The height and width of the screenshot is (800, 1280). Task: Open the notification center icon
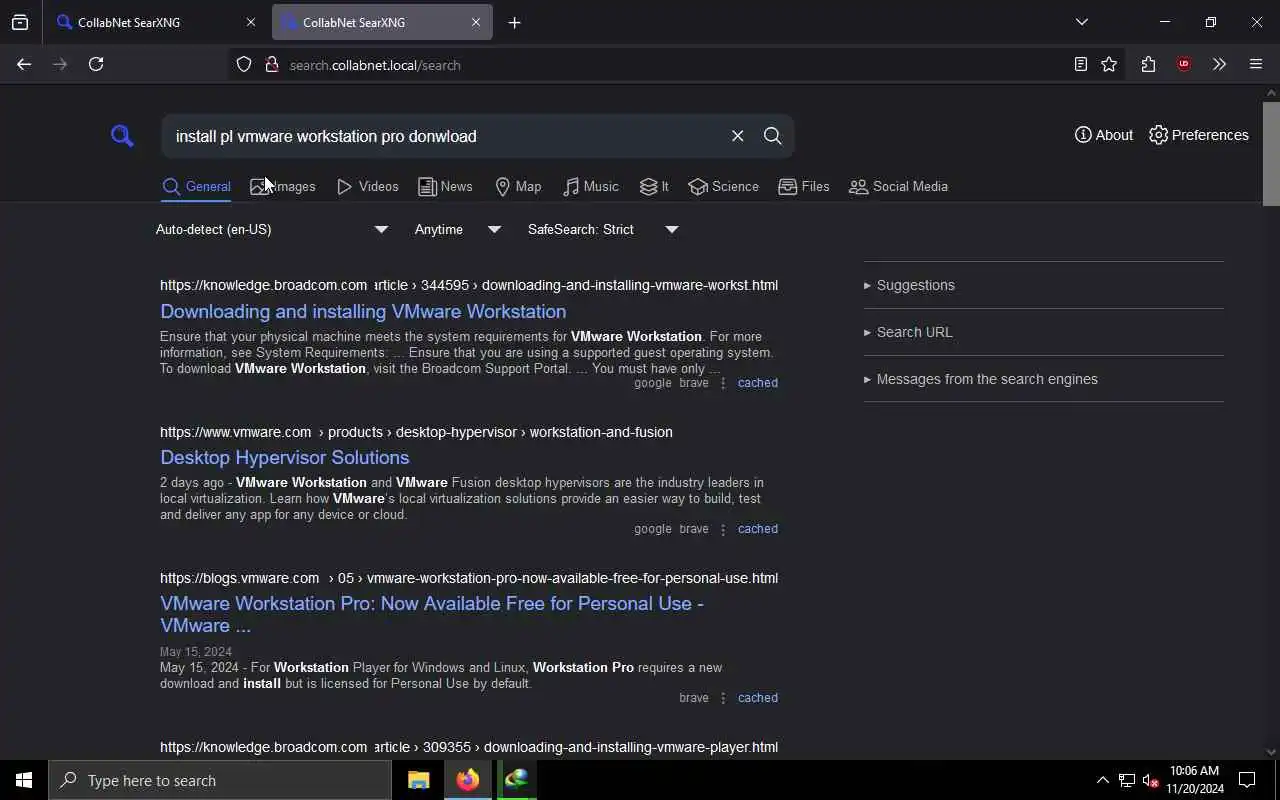pyautogui.click(x=1247, y=780)
